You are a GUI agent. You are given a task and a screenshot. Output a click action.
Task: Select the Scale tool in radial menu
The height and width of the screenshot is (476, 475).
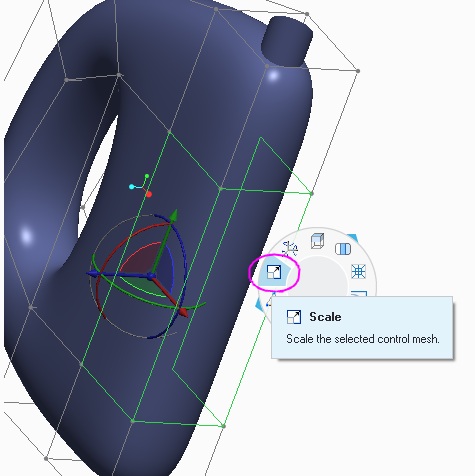[274, 272]
